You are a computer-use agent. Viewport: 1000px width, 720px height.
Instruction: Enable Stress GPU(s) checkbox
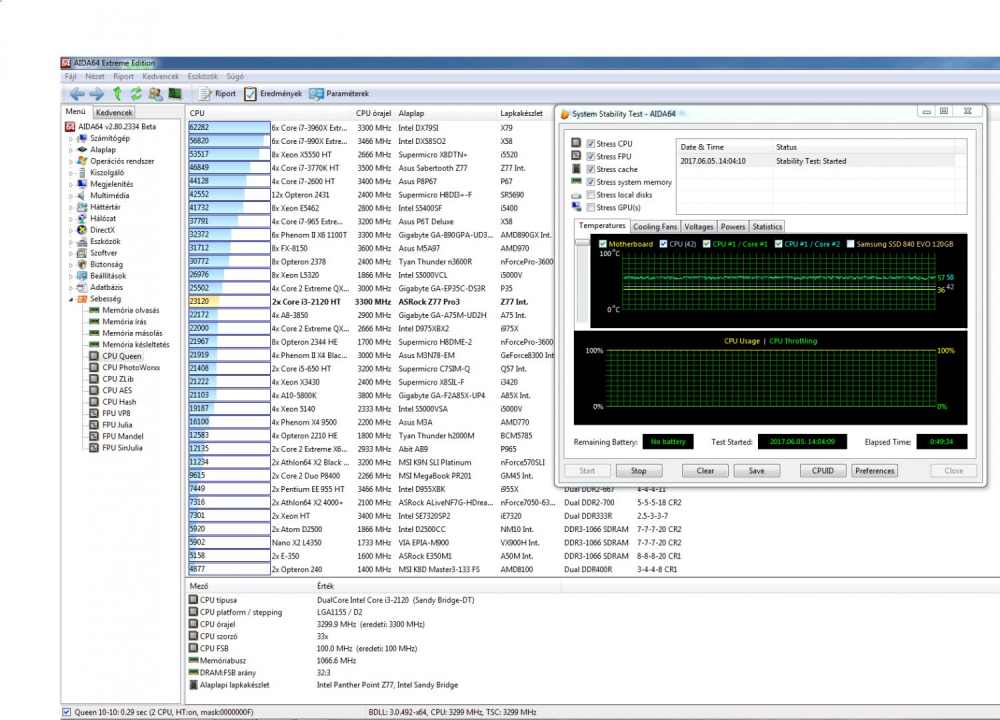pos(591,208)
